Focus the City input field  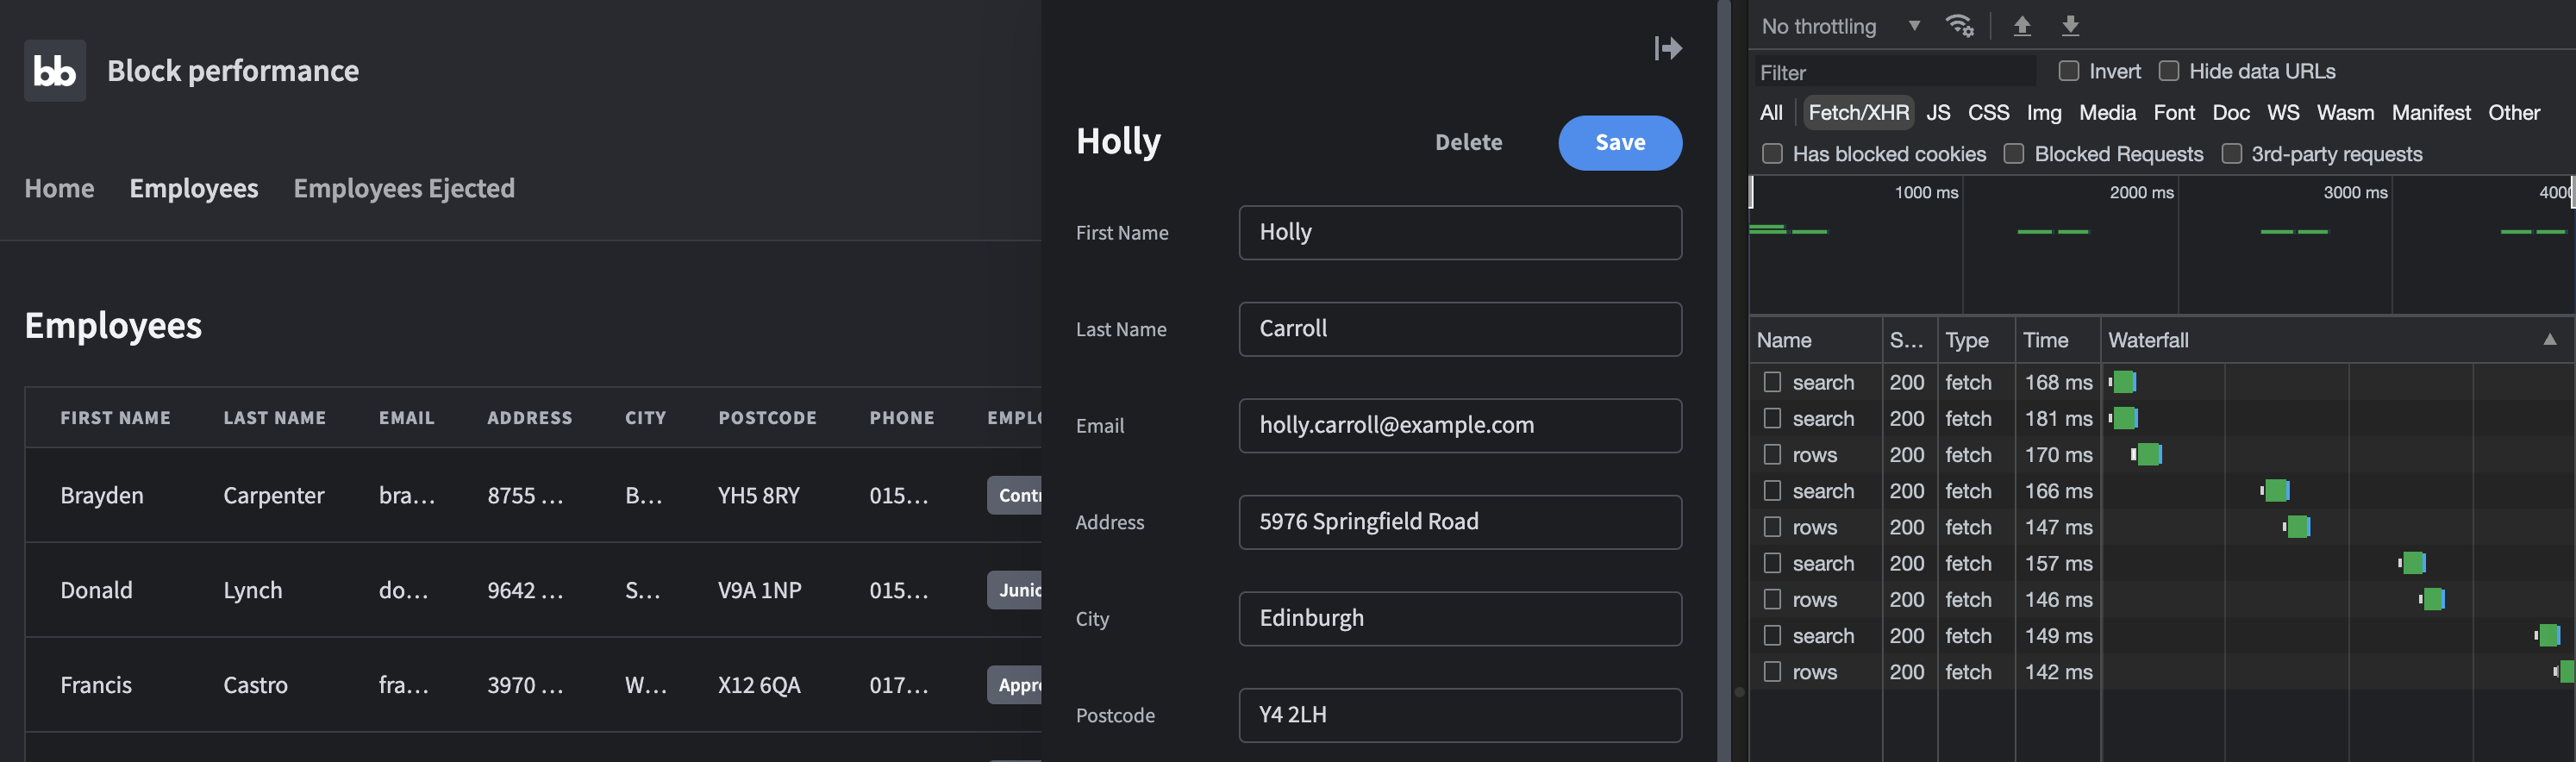(1460, 618)
